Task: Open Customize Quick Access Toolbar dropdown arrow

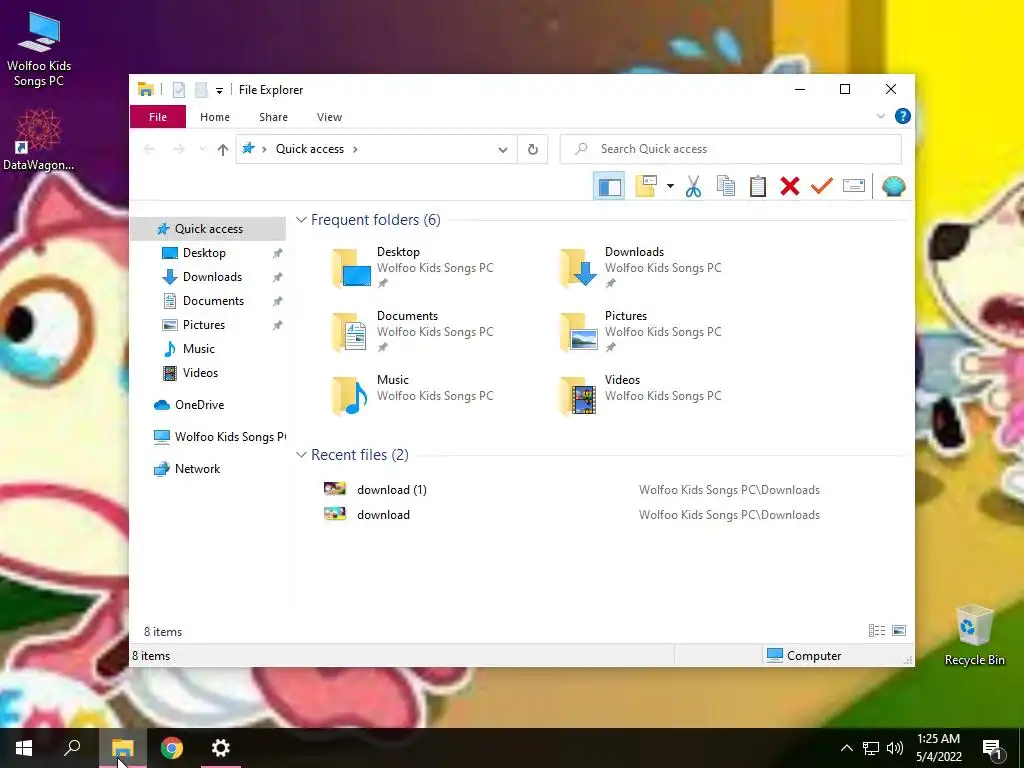Action: click(219, 90)
